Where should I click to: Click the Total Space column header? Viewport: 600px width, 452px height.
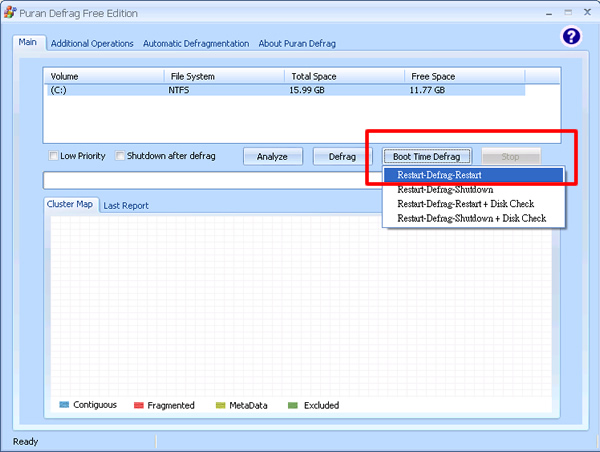[344, 77]
